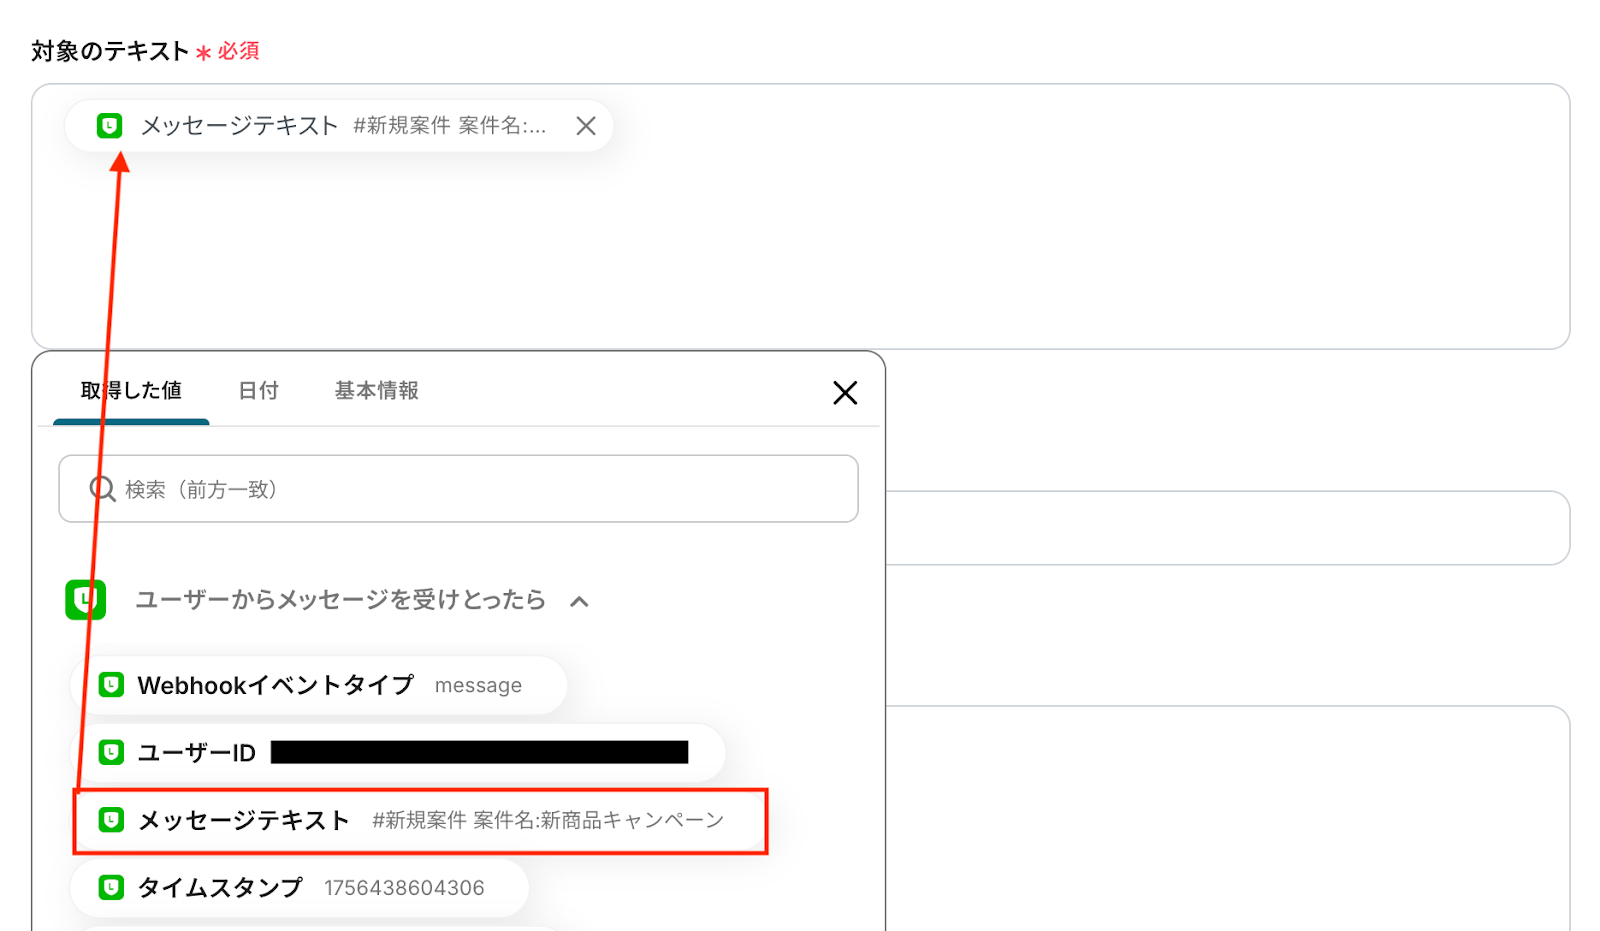This screenshot has width=1600, height=931.
Task: Click the ユーザーからメッセージを受けとったら heading
Action: click(x=340, y=600)
